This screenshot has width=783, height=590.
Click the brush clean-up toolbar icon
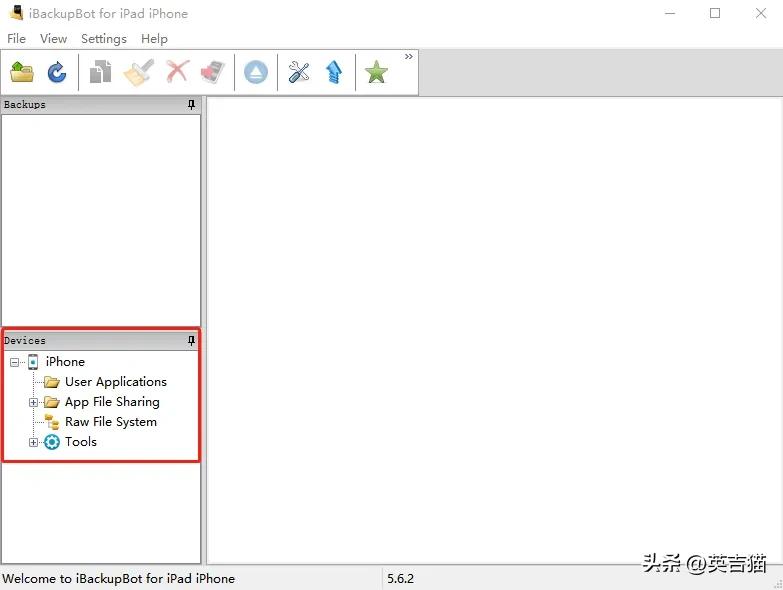[138, 72]
